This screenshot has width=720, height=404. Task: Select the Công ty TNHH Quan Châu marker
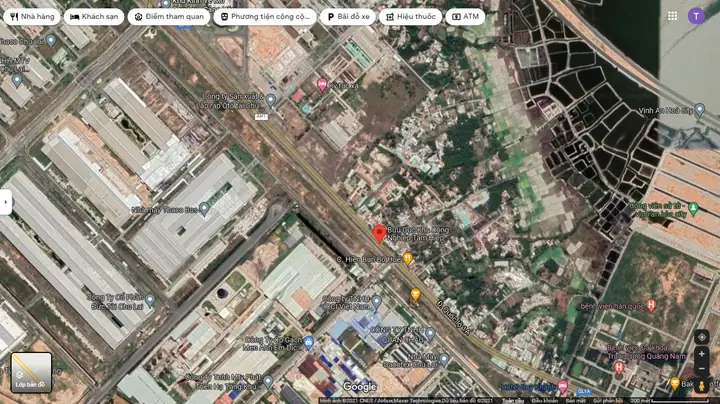(x=430, y=334)
